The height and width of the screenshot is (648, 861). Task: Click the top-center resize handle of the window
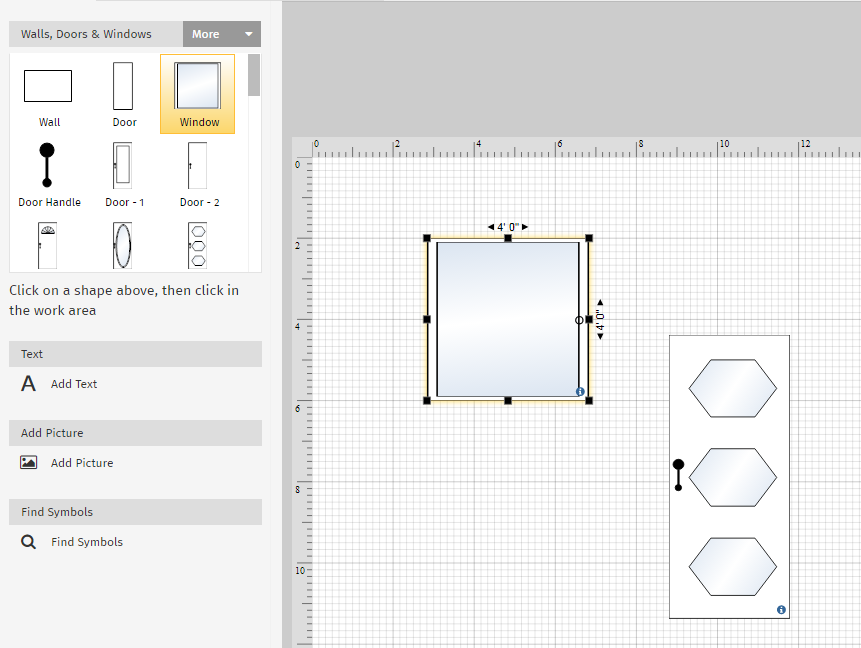point(508,238)
